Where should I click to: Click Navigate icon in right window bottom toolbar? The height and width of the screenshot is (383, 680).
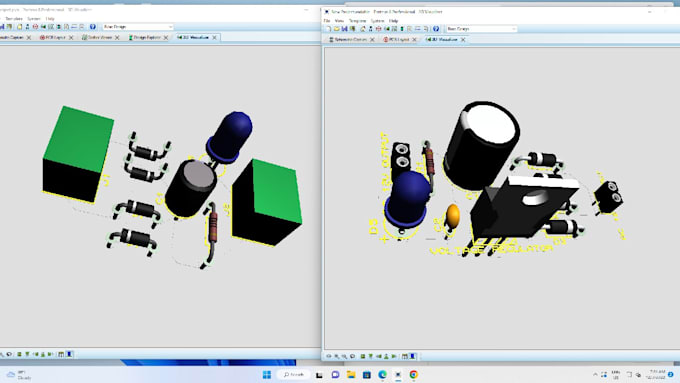coord(329,356)
